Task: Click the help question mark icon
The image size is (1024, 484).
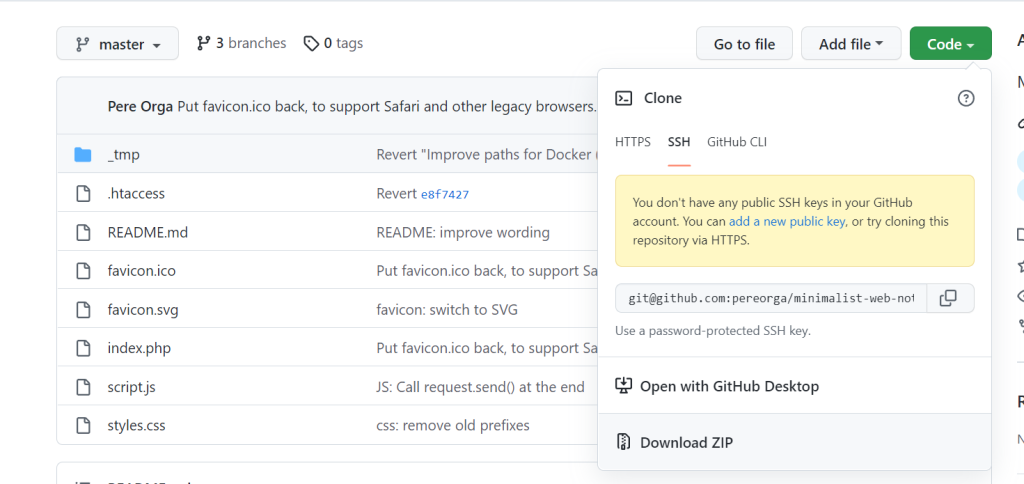Action: click(x=965, y=98)
